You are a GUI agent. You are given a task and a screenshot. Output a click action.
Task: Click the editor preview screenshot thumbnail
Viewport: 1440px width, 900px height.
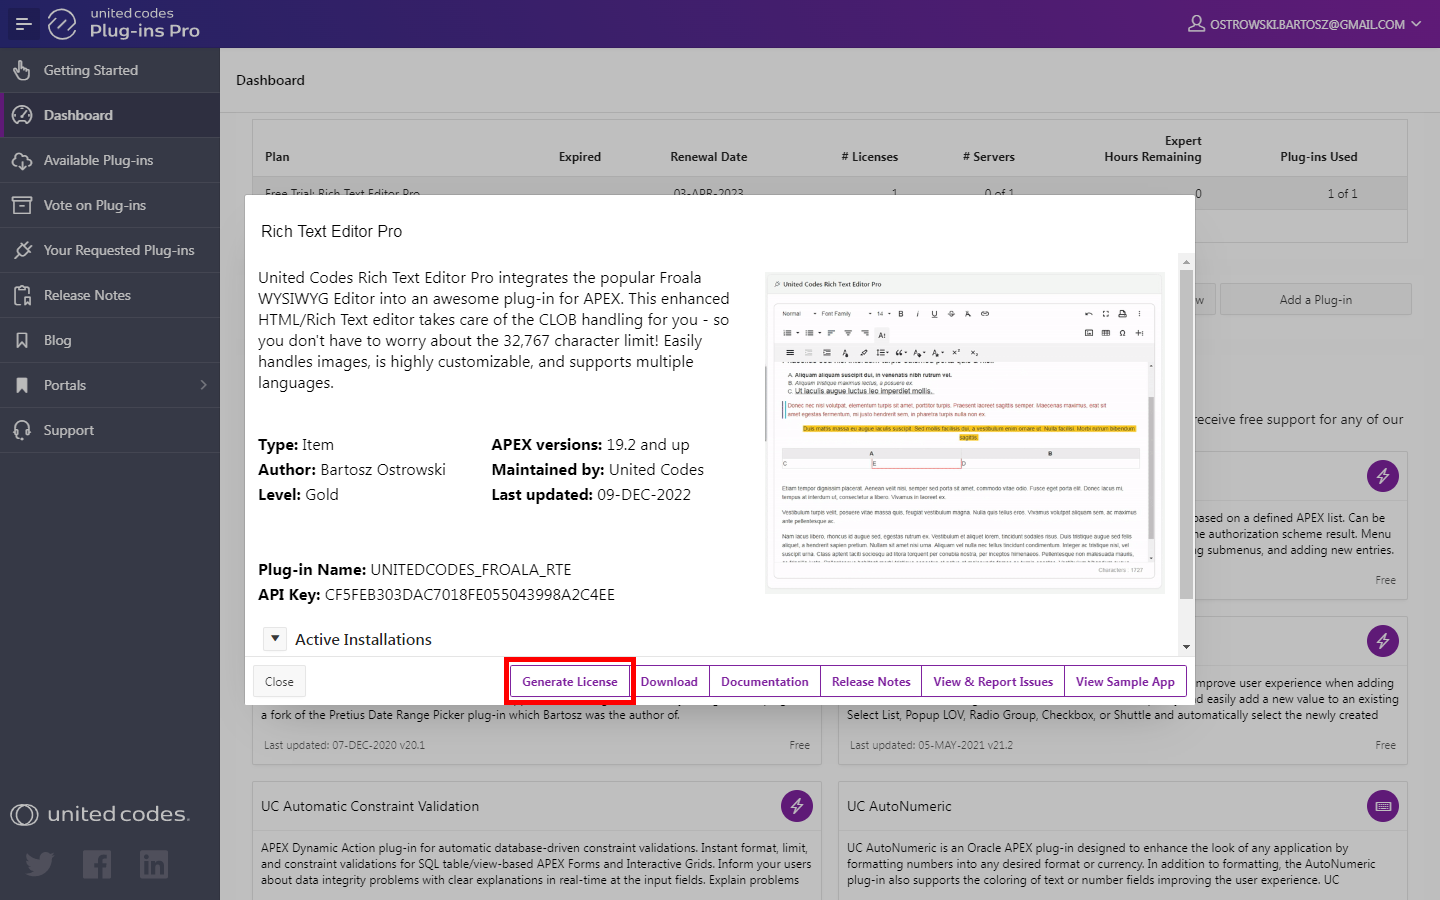coord(965,433)
